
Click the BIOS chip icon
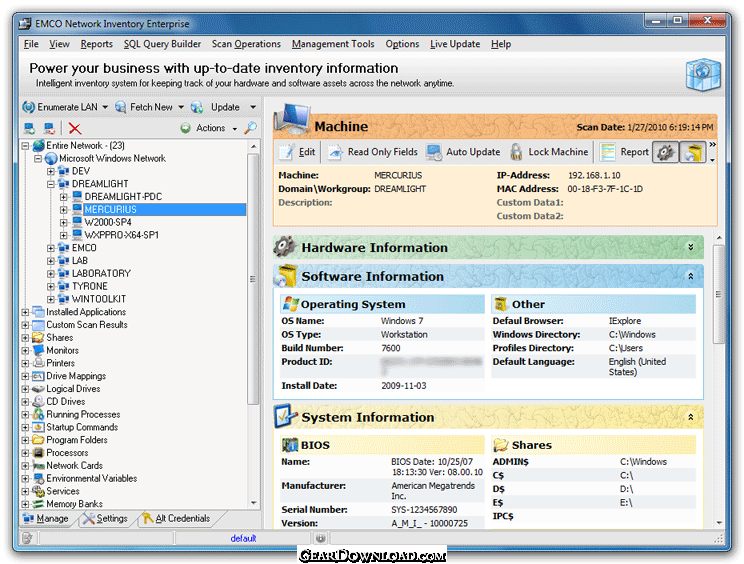[290, 444]
